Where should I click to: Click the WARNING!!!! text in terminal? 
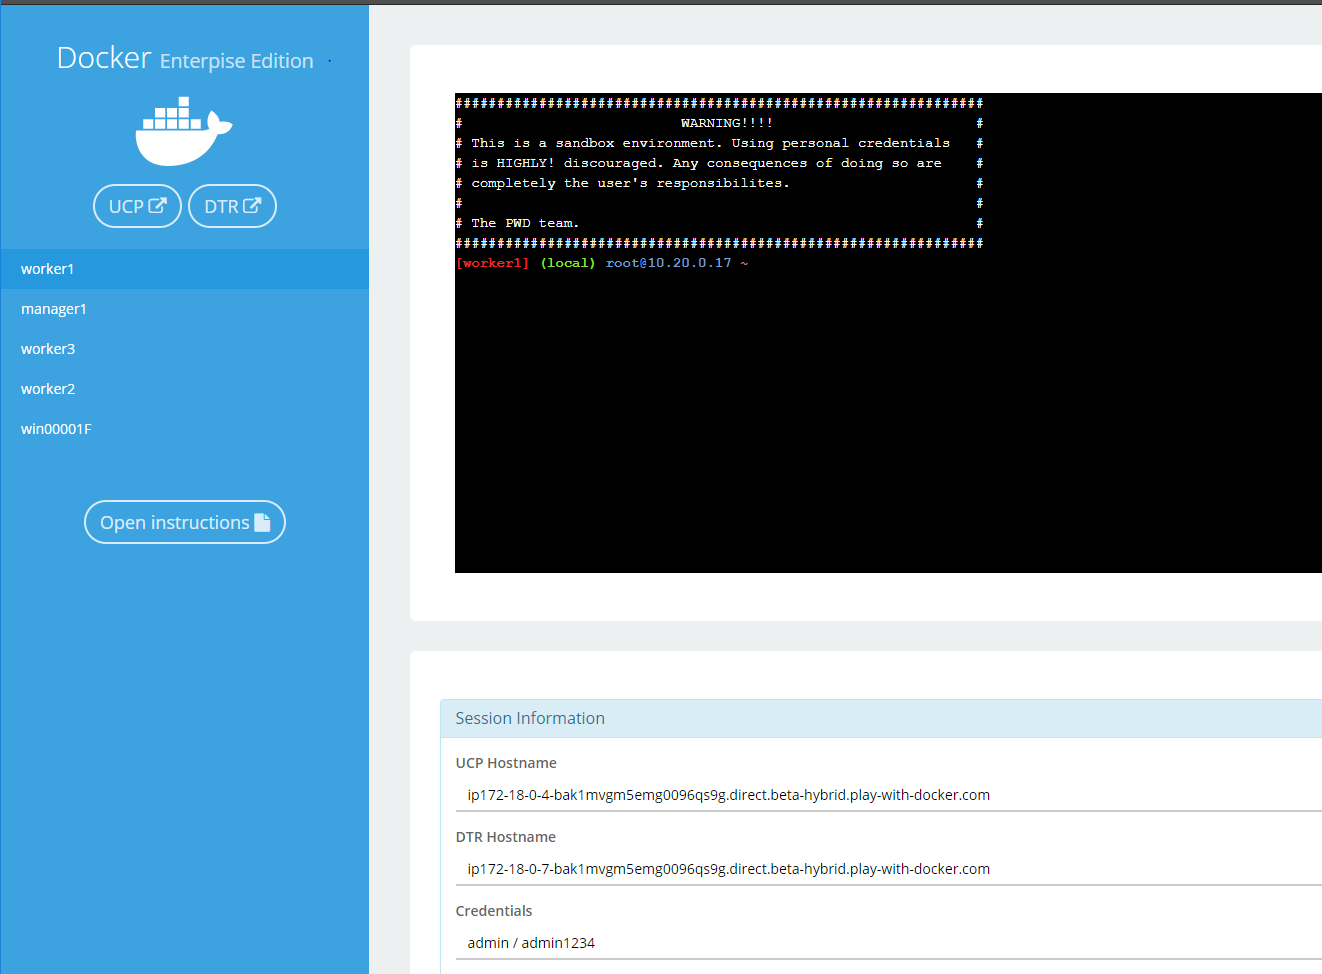click(726, 123)
